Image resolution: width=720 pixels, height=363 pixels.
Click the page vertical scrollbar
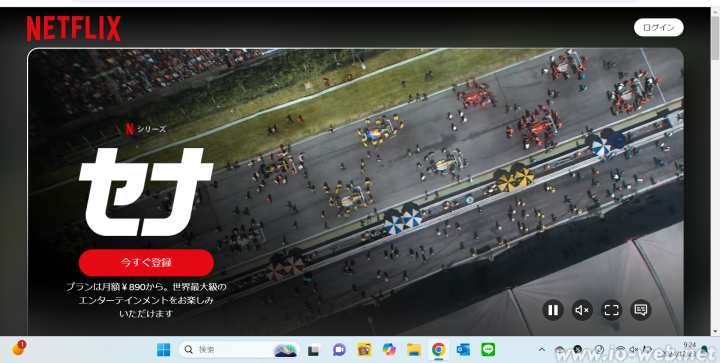(715, 39)
